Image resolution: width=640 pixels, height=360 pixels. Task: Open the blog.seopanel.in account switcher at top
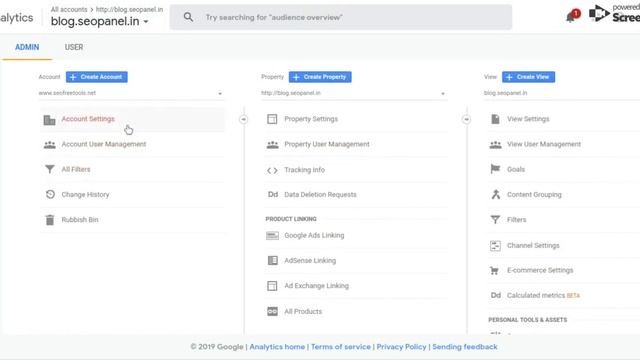point(100,21)
